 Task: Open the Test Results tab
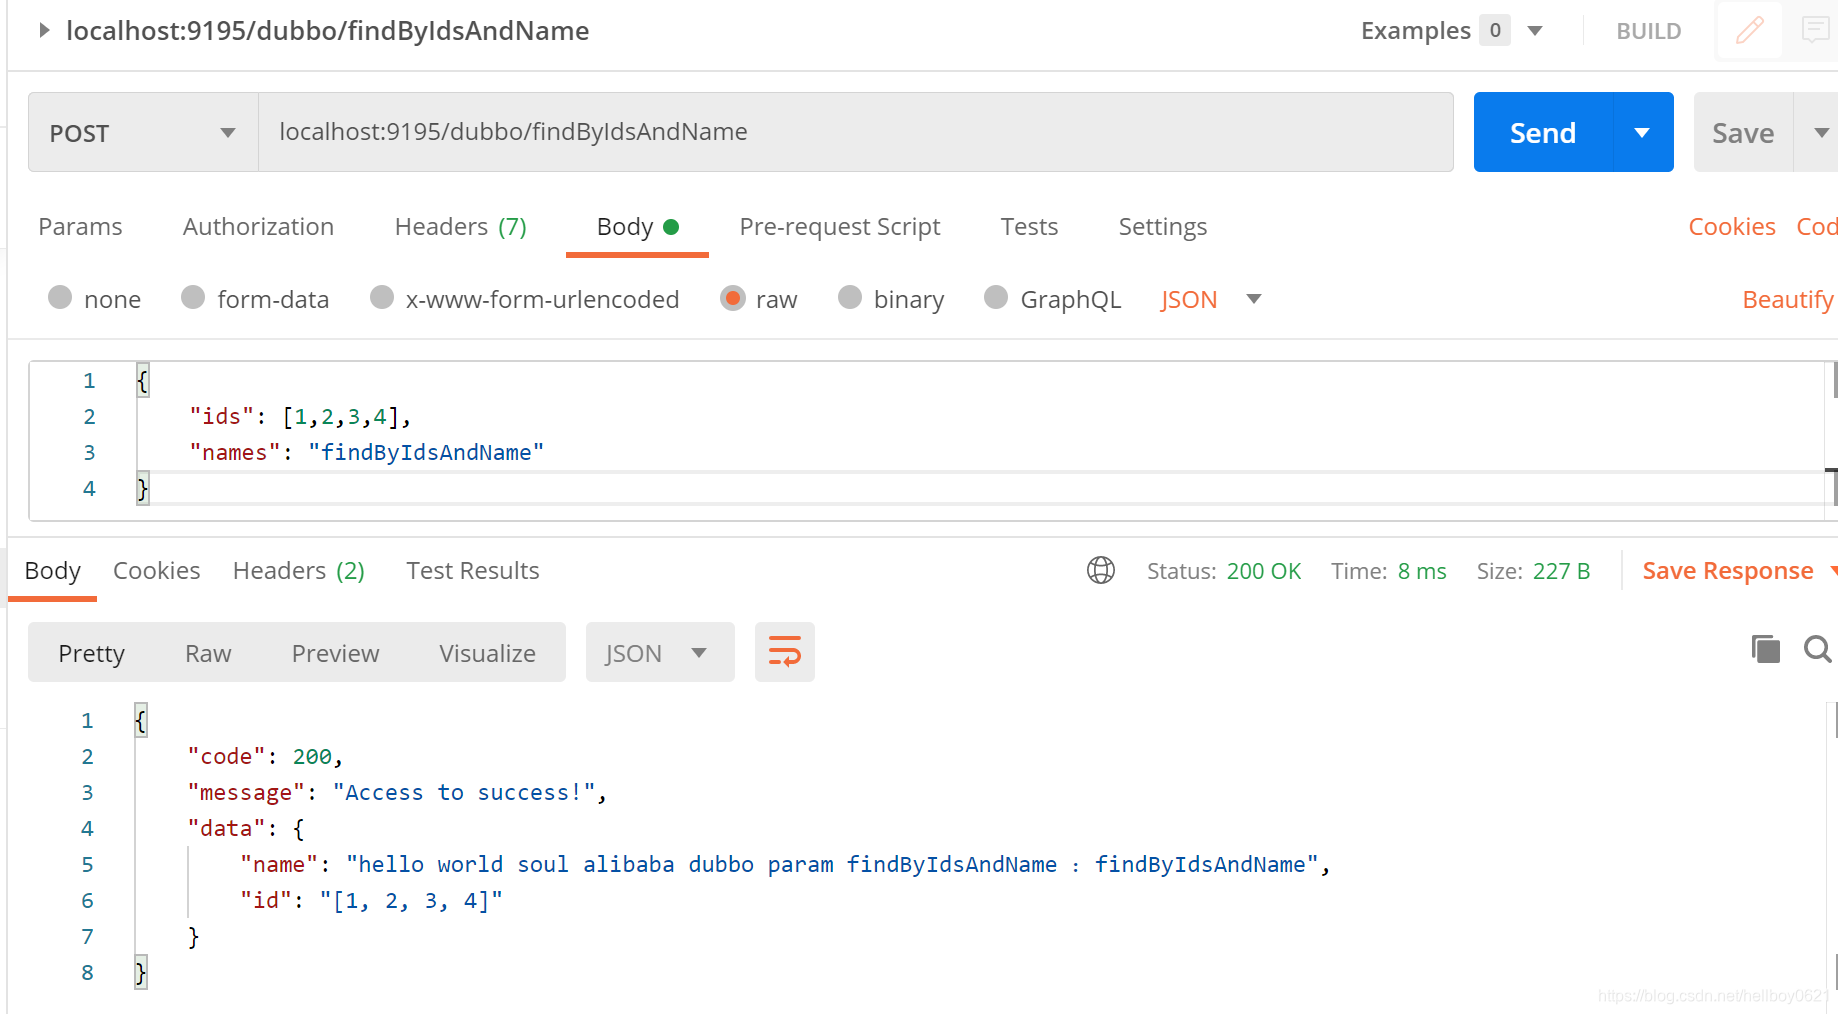tap(472, 571)
